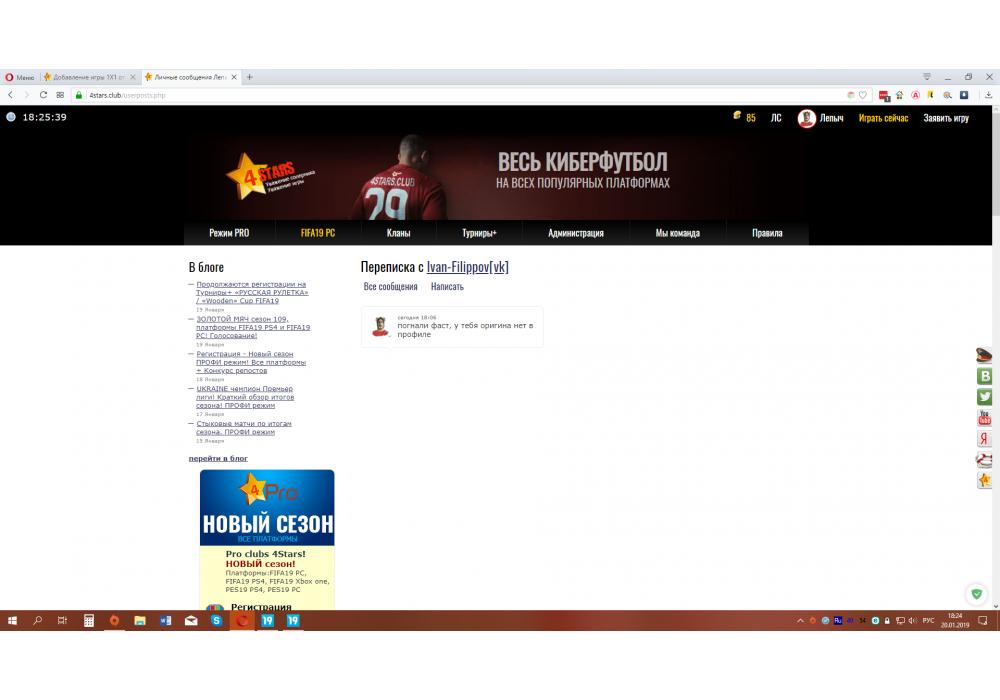Click the green shield badge icon
This screenshot has width=1000, height=700.
pyautogui.click(x=977, y=594)
